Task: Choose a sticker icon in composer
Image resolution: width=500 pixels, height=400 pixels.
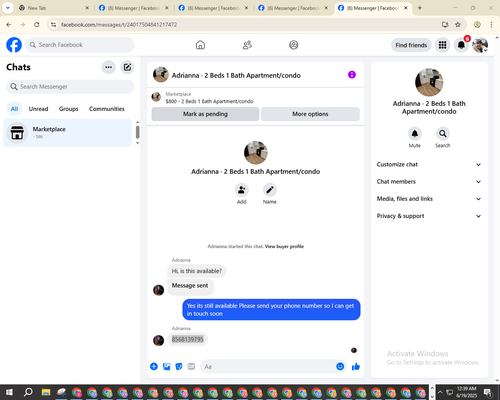Action: [179, 367]
